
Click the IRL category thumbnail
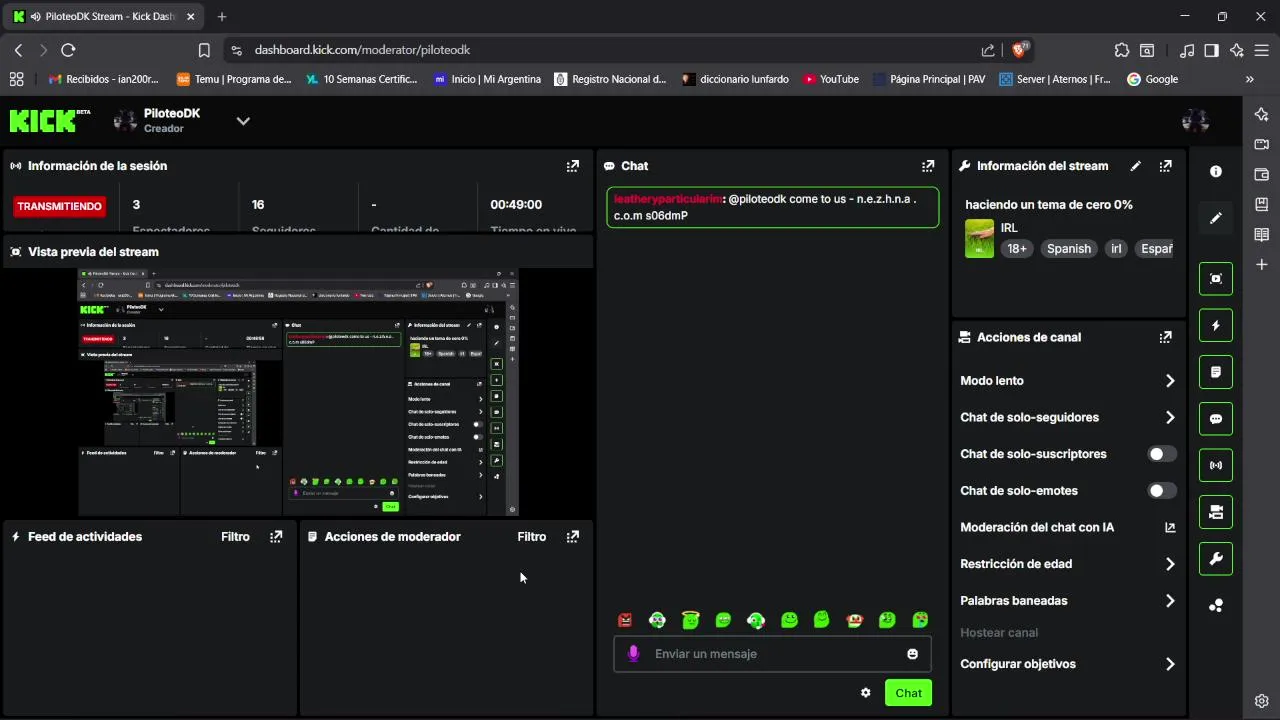point(979,239)
